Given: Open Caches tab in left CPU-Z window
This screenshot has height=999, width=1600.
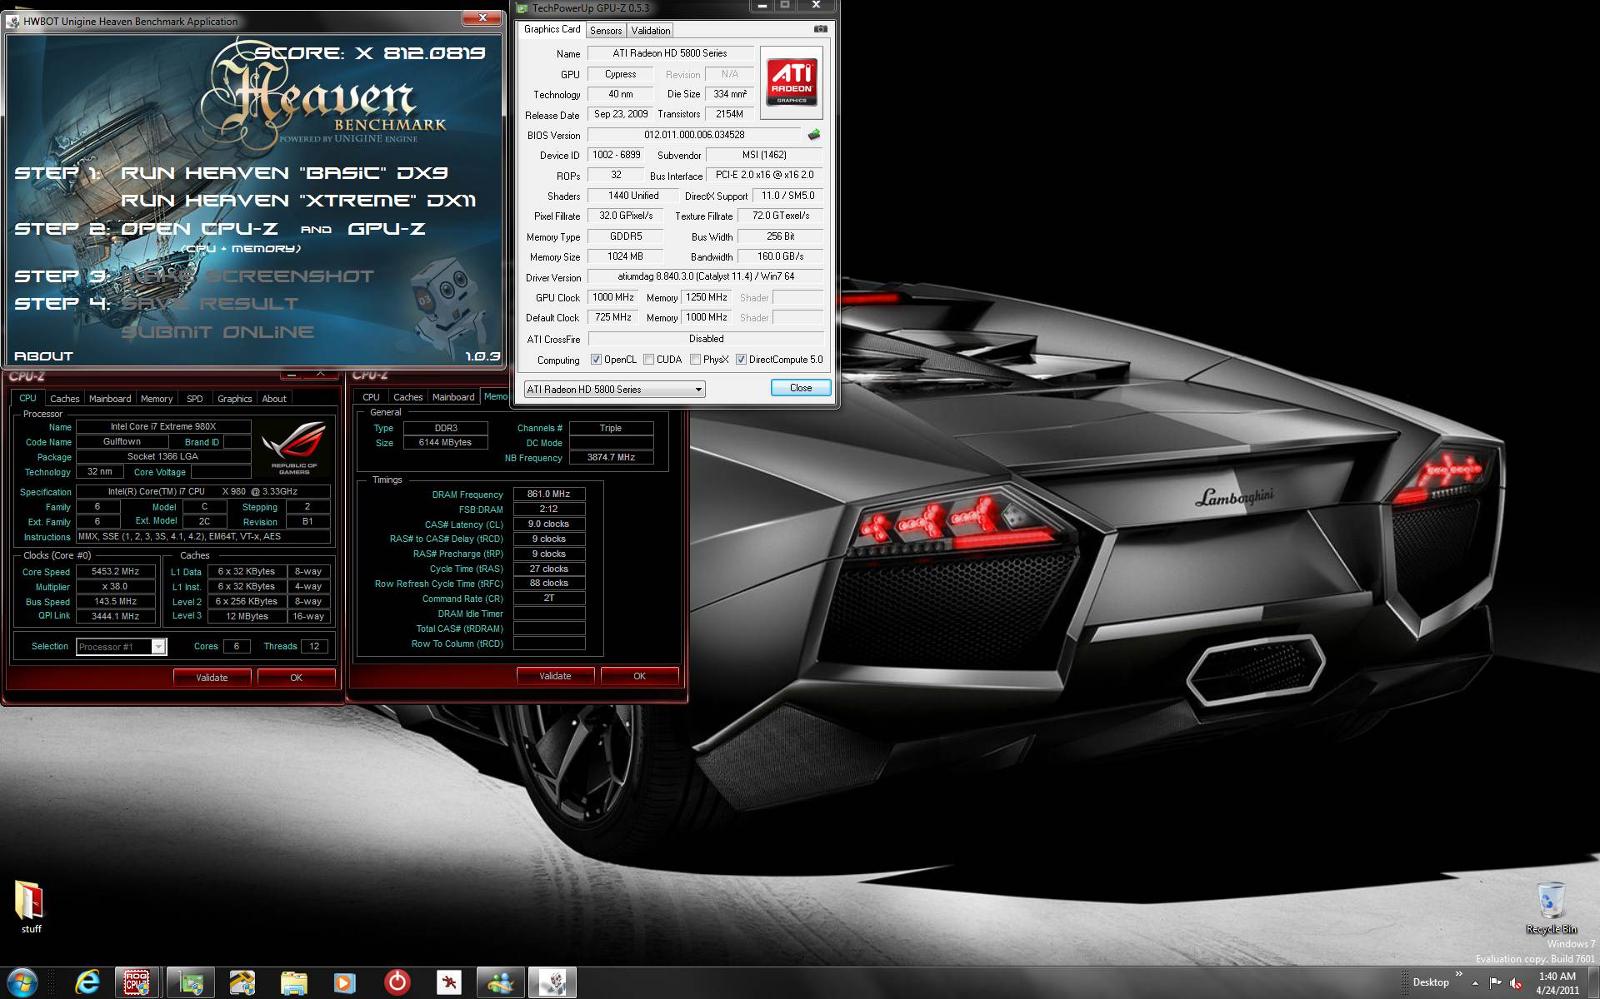Looking at the screenshot, I should point(65,398).
